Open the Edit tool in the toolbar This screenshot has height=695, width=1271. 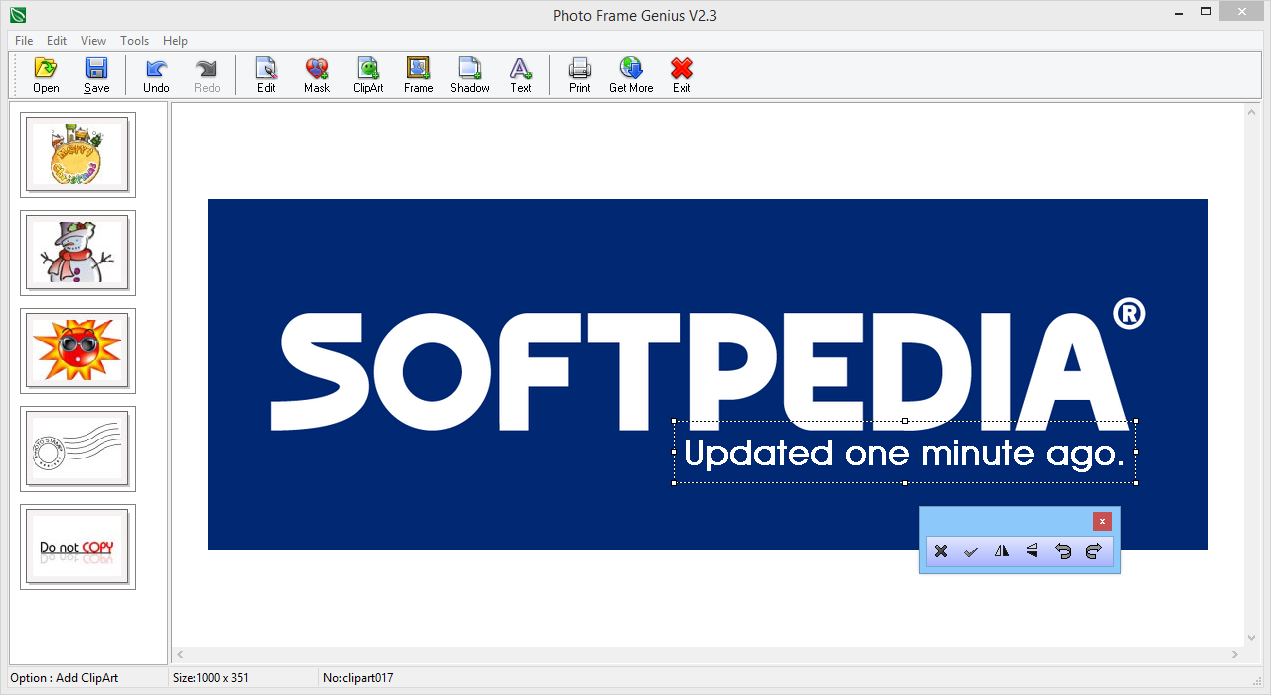tap(266, 75)
